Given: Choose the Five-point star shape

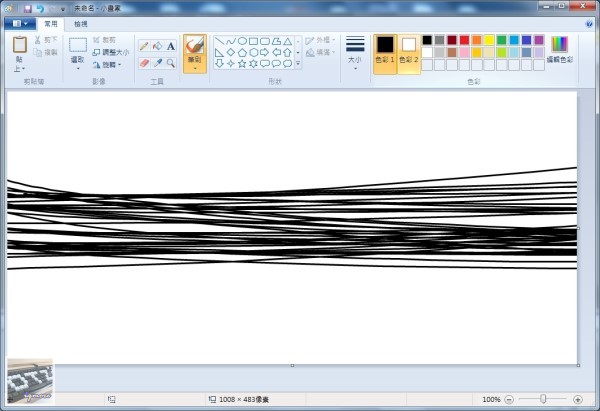Looking at the screenshot, I should (242, 64).
